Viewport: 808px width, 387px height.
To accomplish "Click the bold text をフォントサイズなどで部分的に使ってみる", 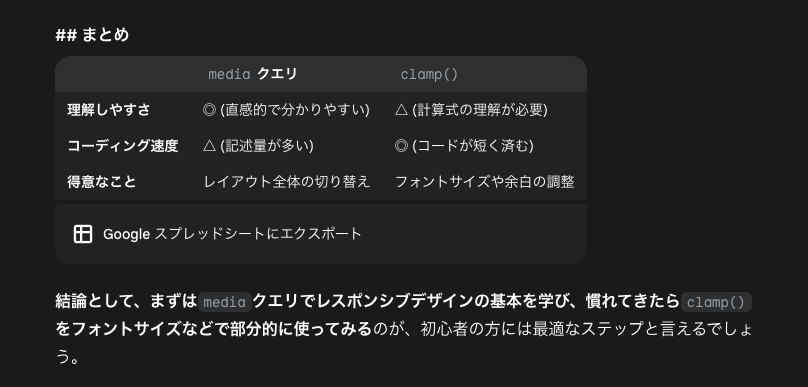I will coord(213,328).
